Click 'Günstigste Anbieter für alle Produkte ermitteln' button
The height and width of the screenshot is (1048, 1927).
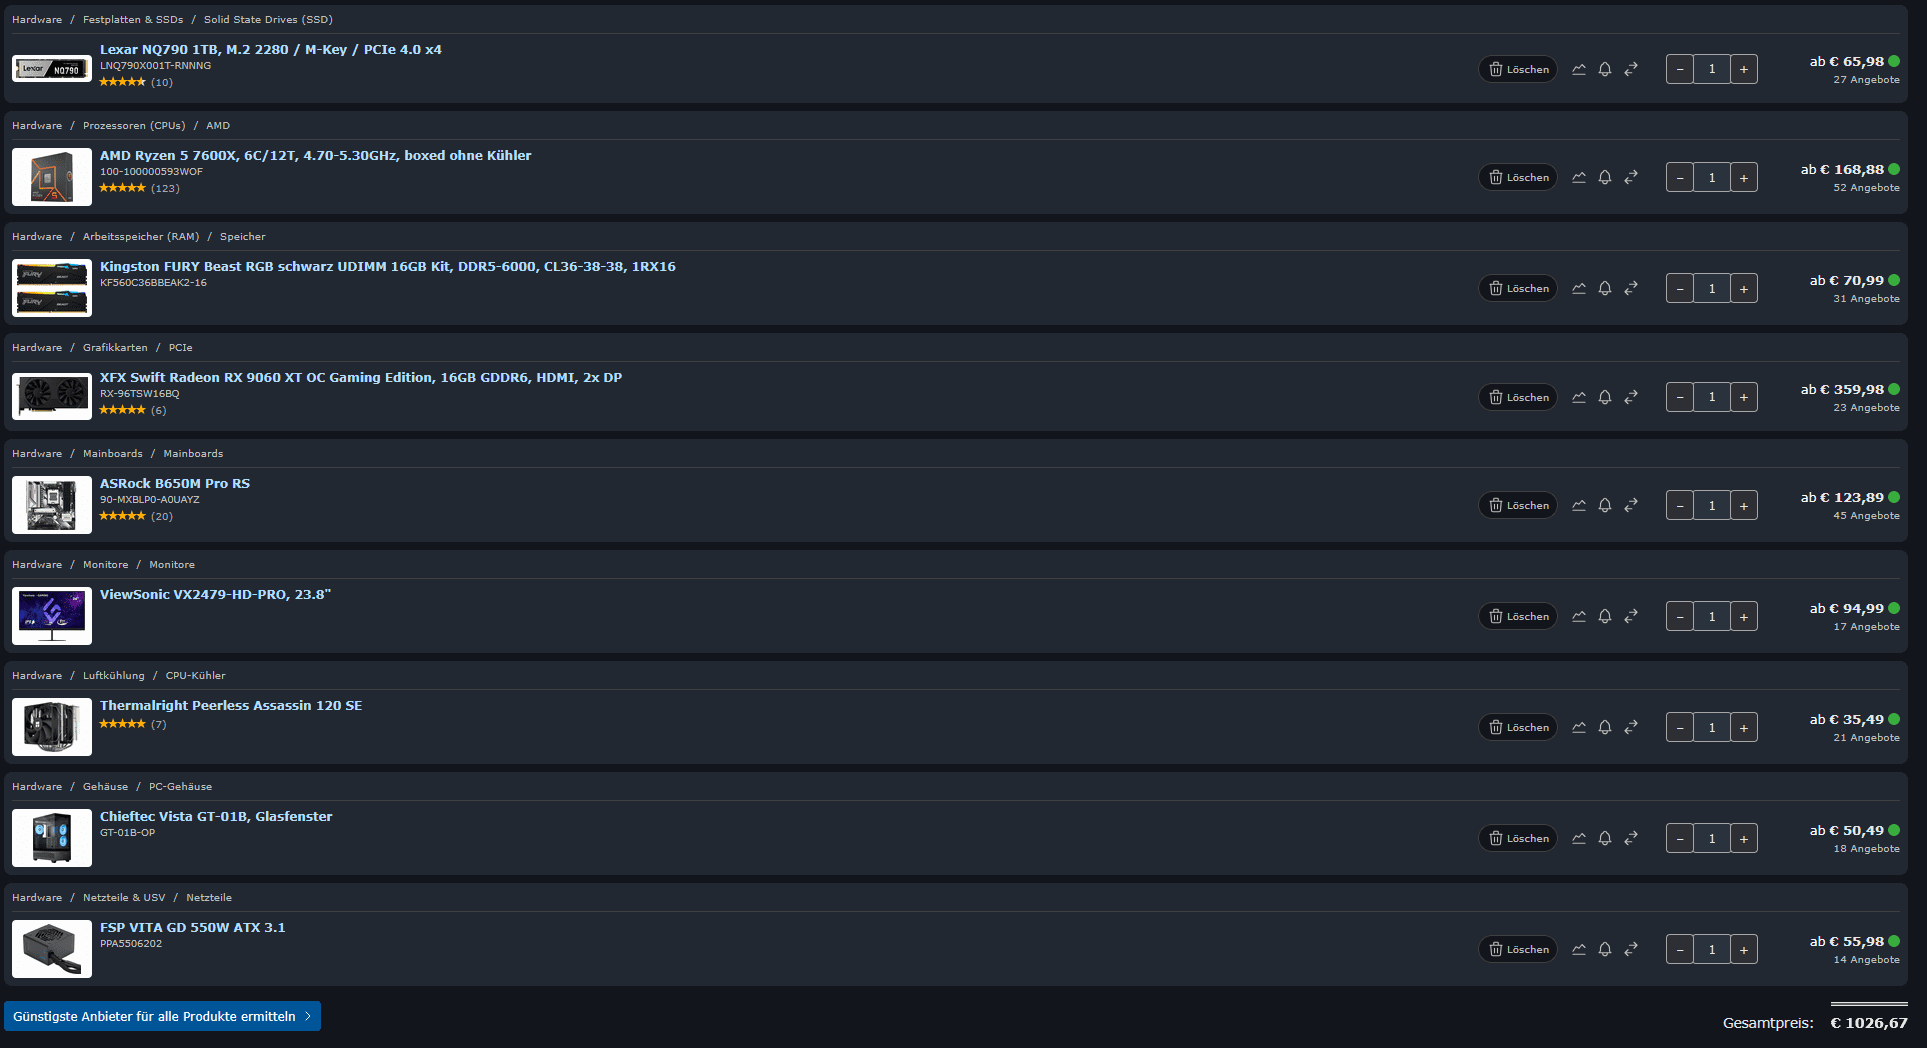(162, 1016)
